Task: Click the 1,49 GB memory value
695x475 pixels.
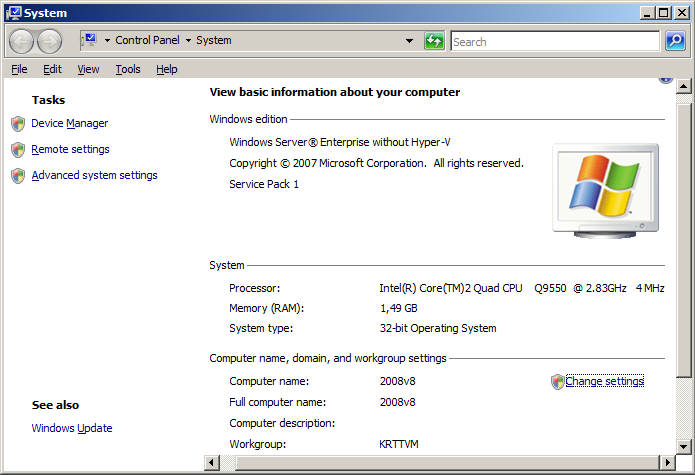Action: tap(398, 308)
